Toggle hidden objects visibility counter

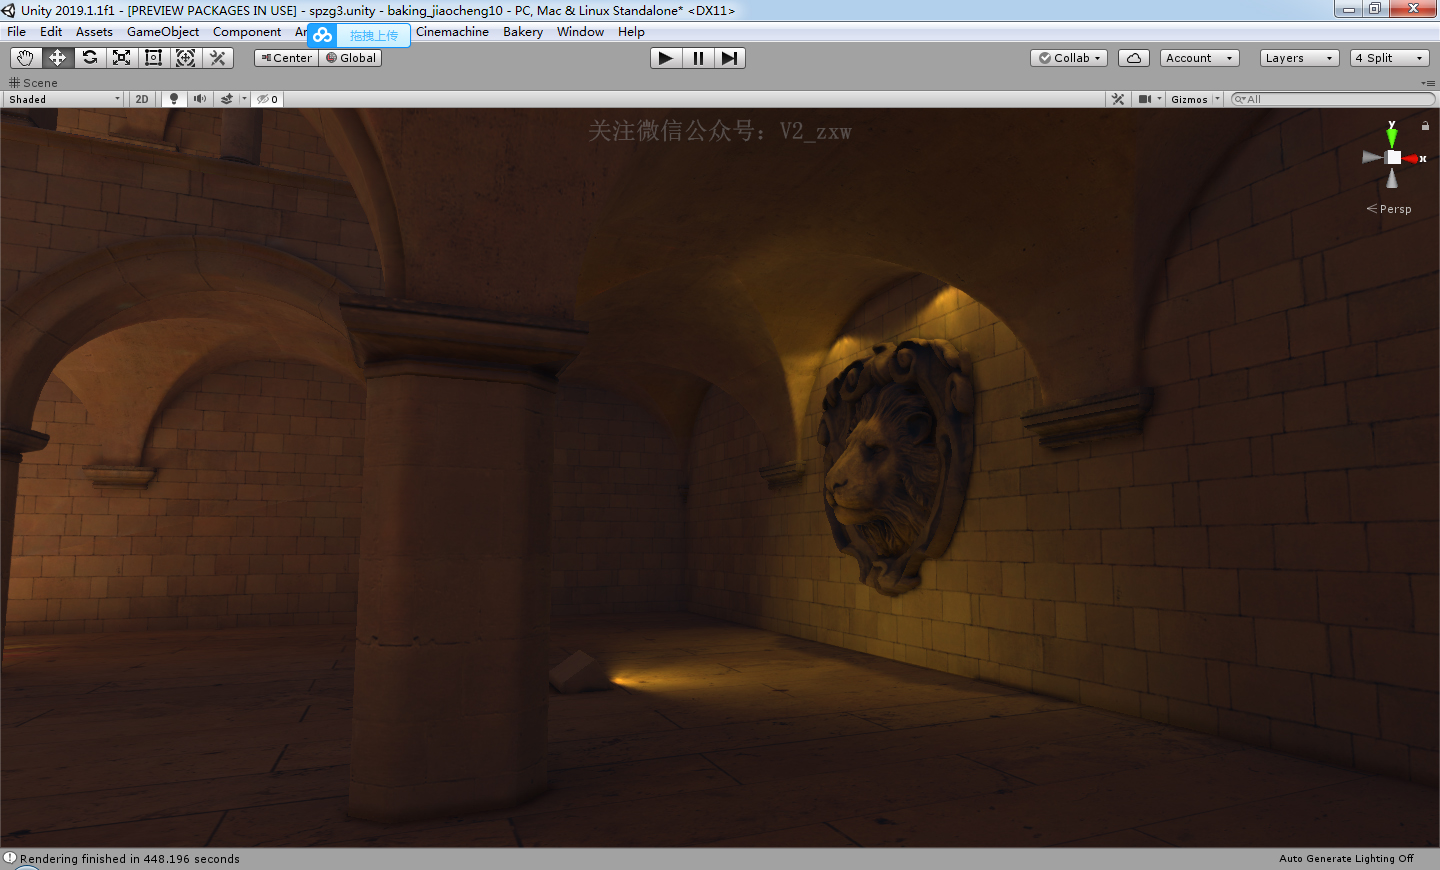[267, 99]
